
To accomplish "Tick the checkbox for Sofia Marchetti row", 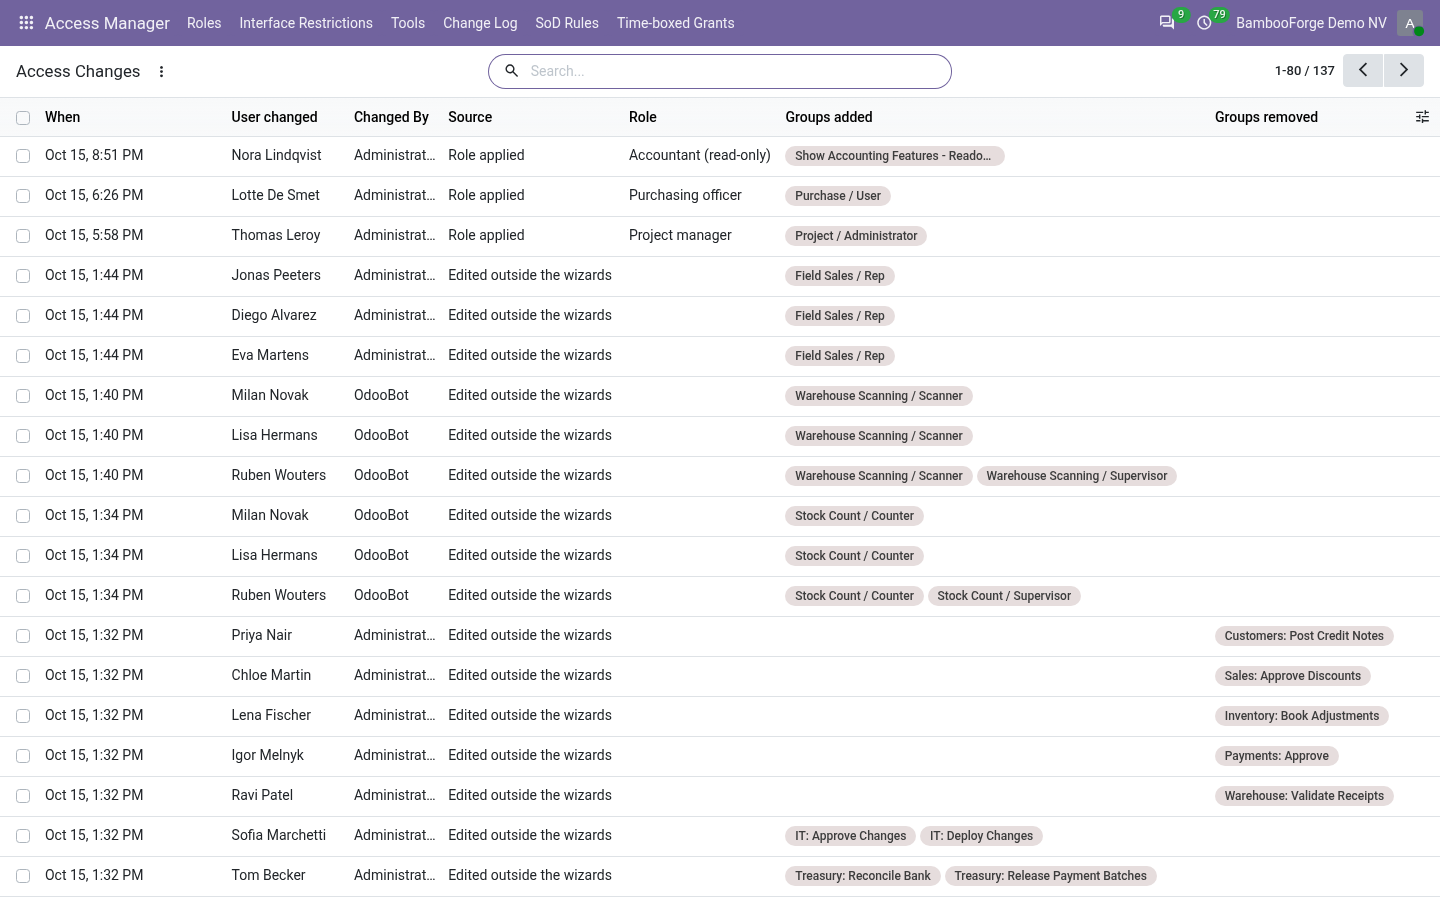I will coord(23,836).
